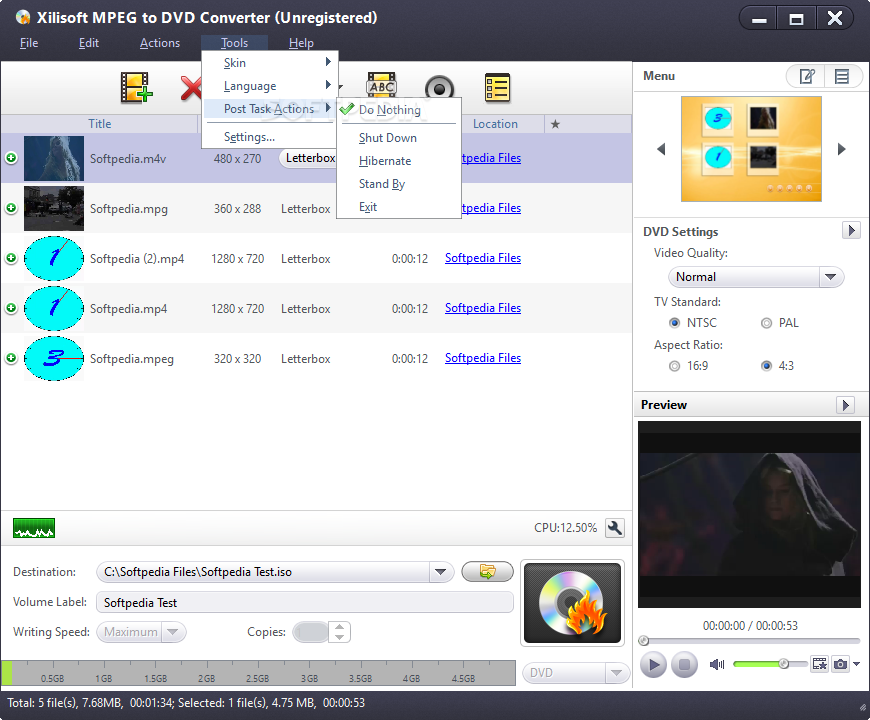This screenshot has height=720, width=870.
Task: Open the Actions menu
Action: [160, 43]
